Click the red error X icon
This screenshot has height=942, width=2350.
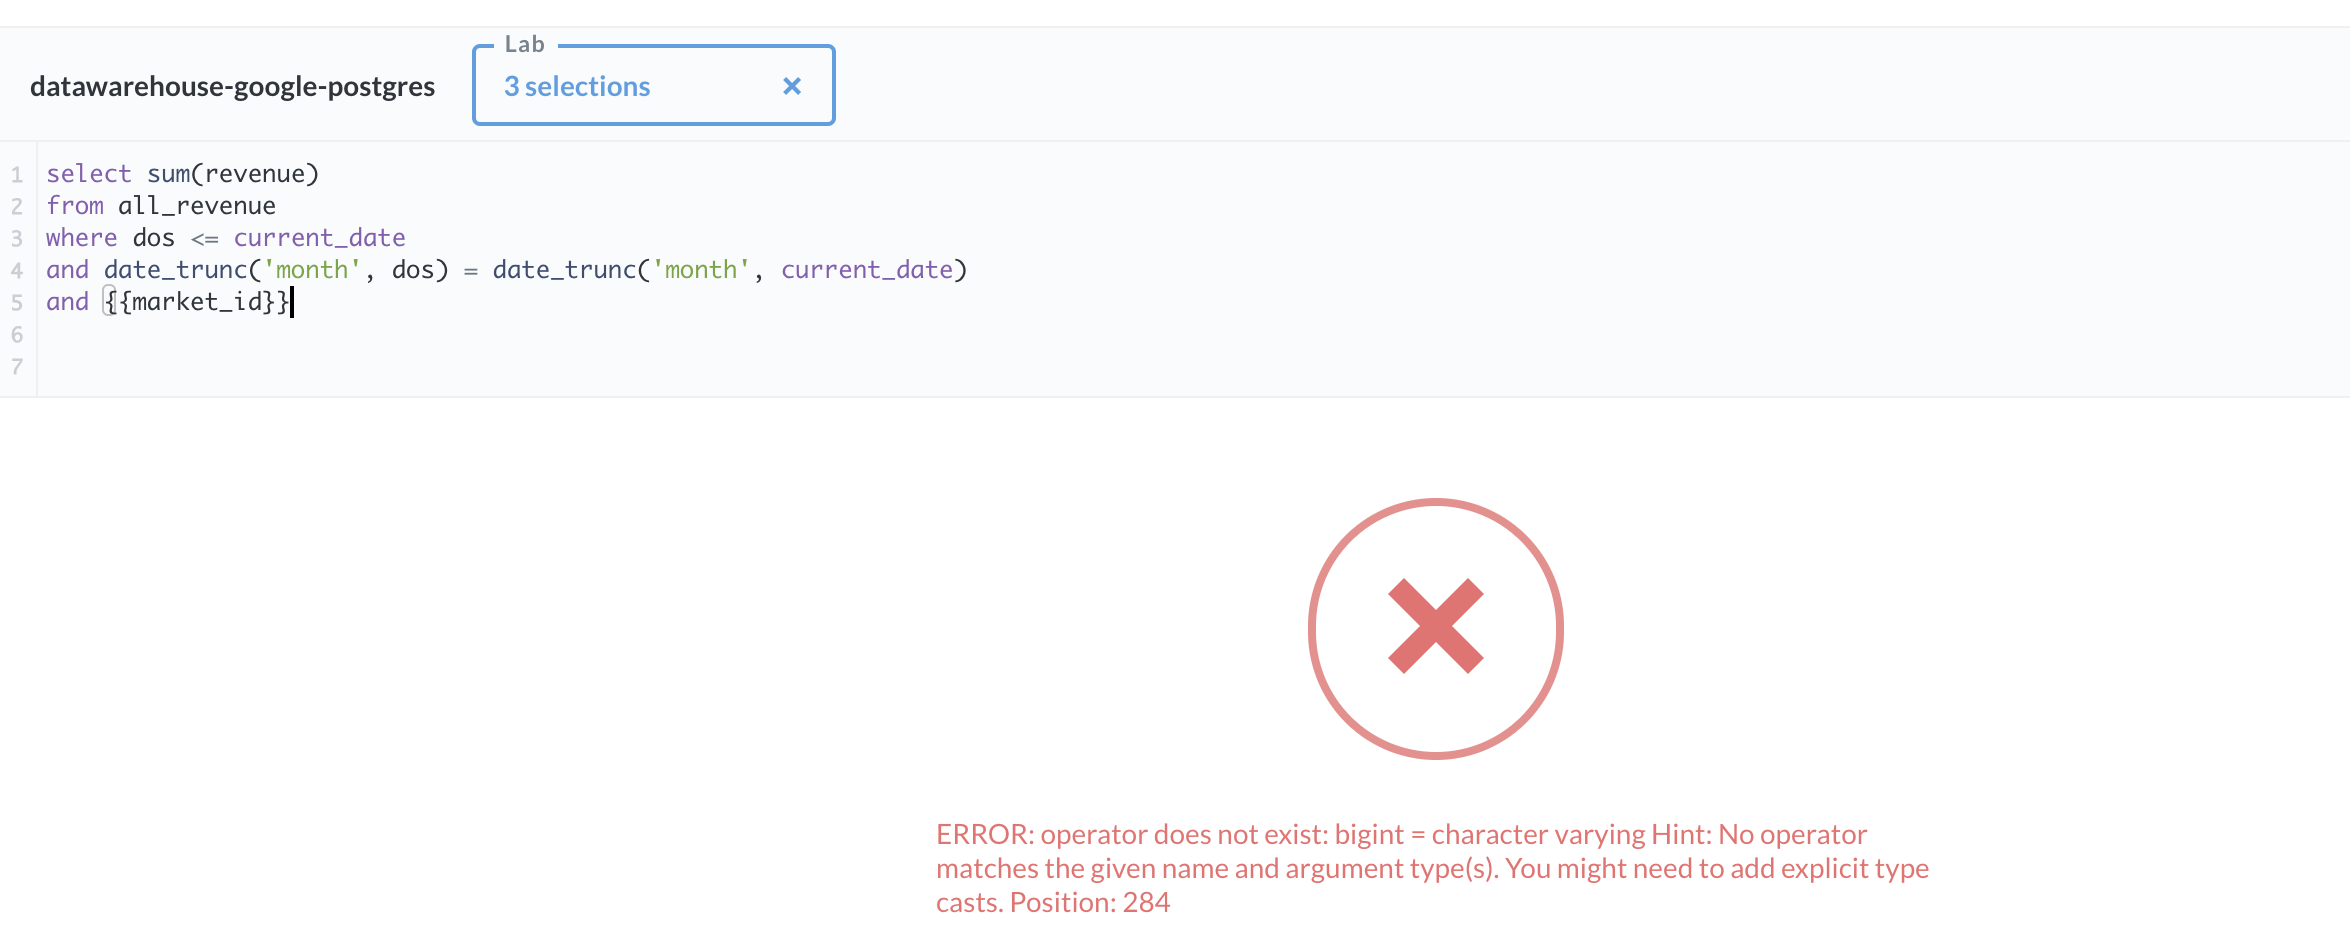click(x=1434, y=624)
